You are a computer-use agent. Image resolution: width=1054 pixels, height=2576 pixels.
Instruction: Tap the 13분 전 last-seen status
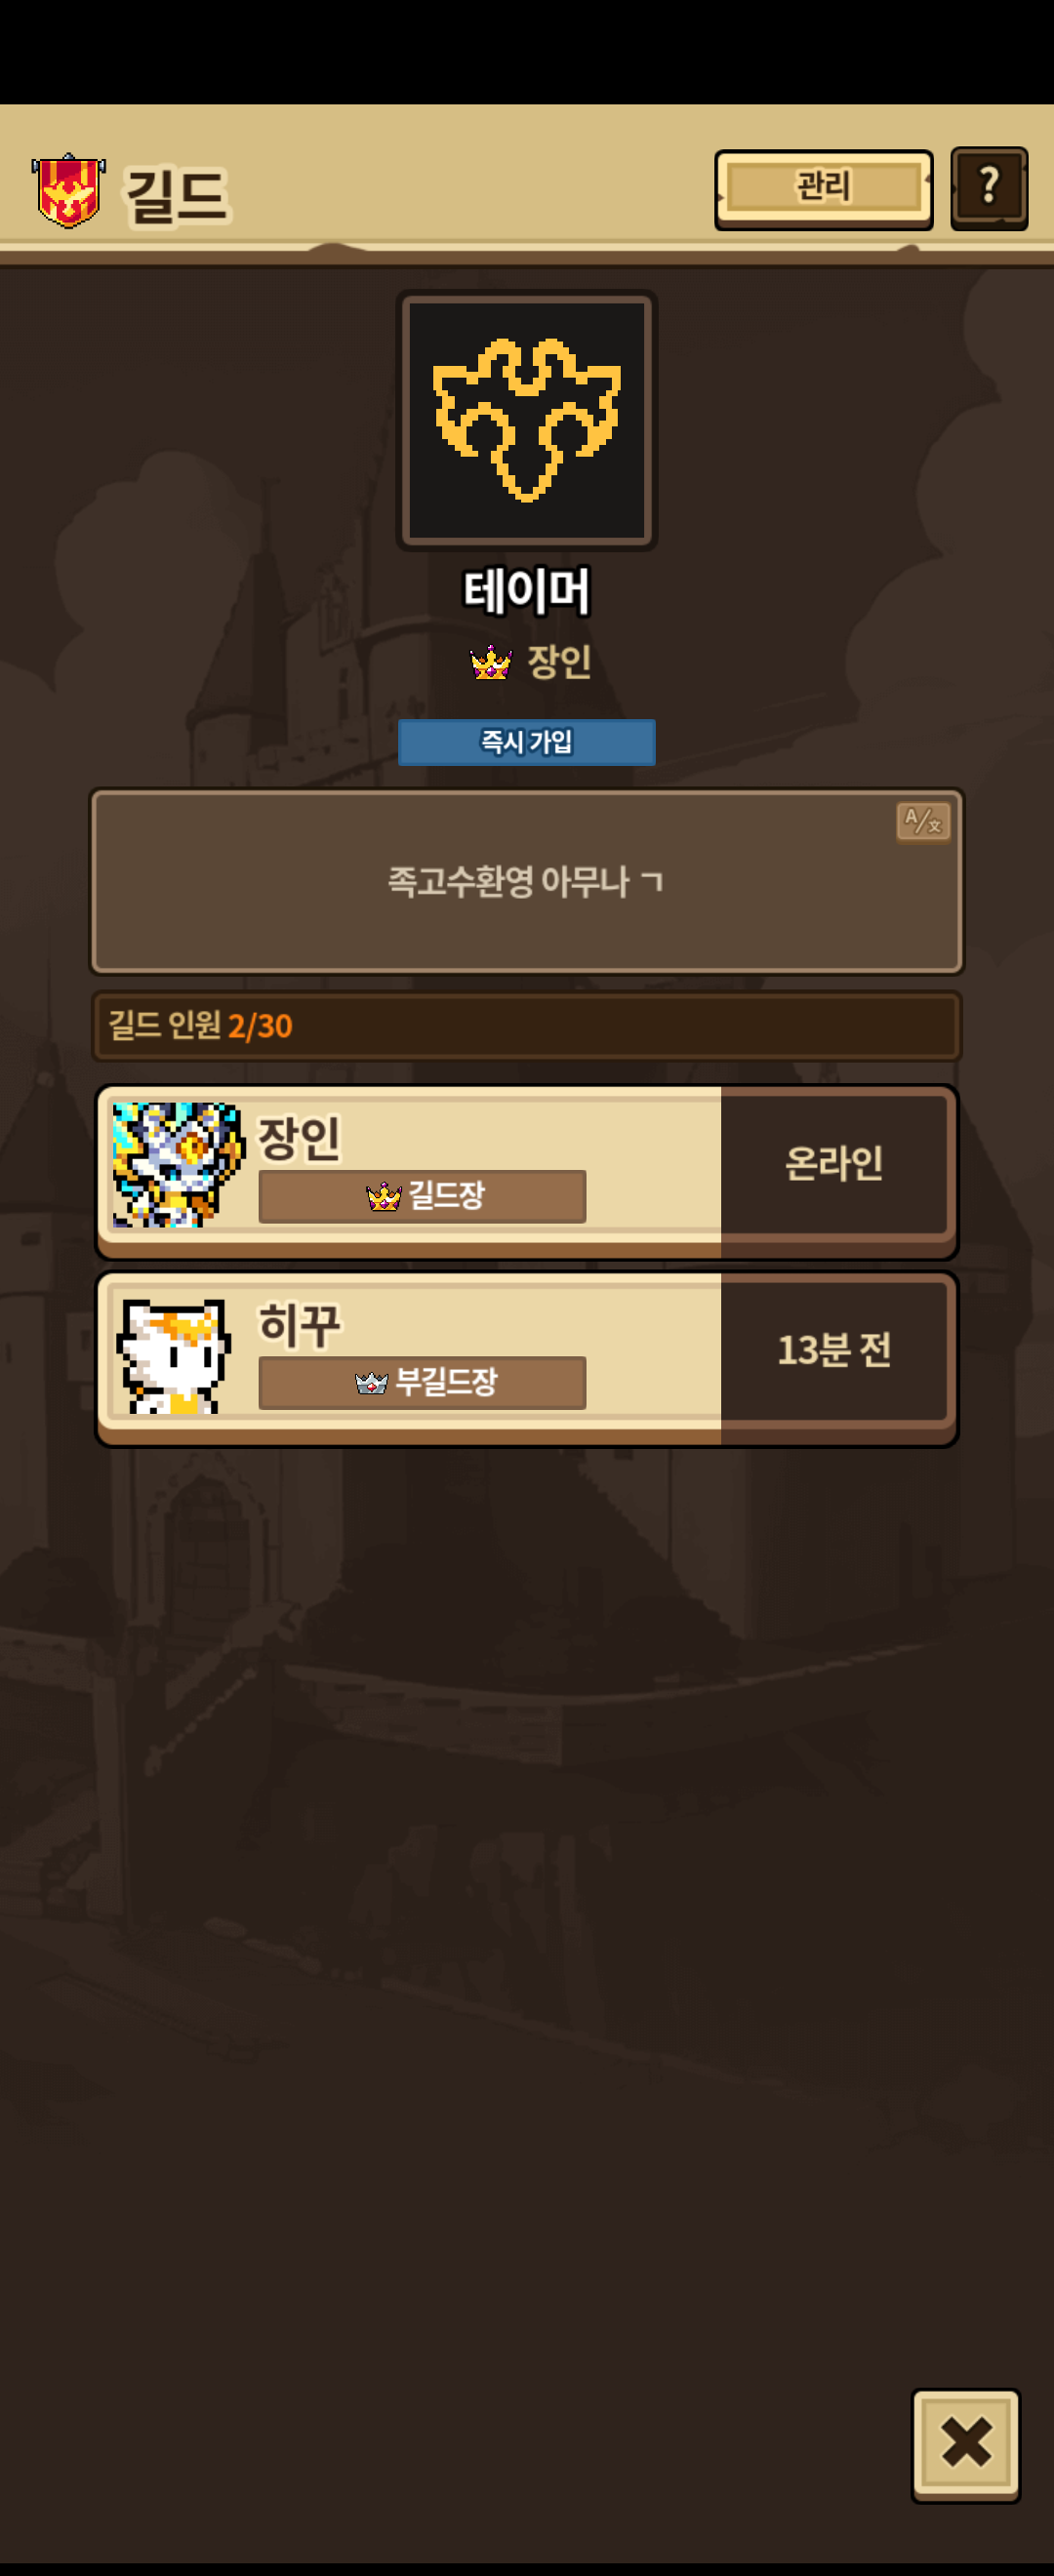(834, 1350)
